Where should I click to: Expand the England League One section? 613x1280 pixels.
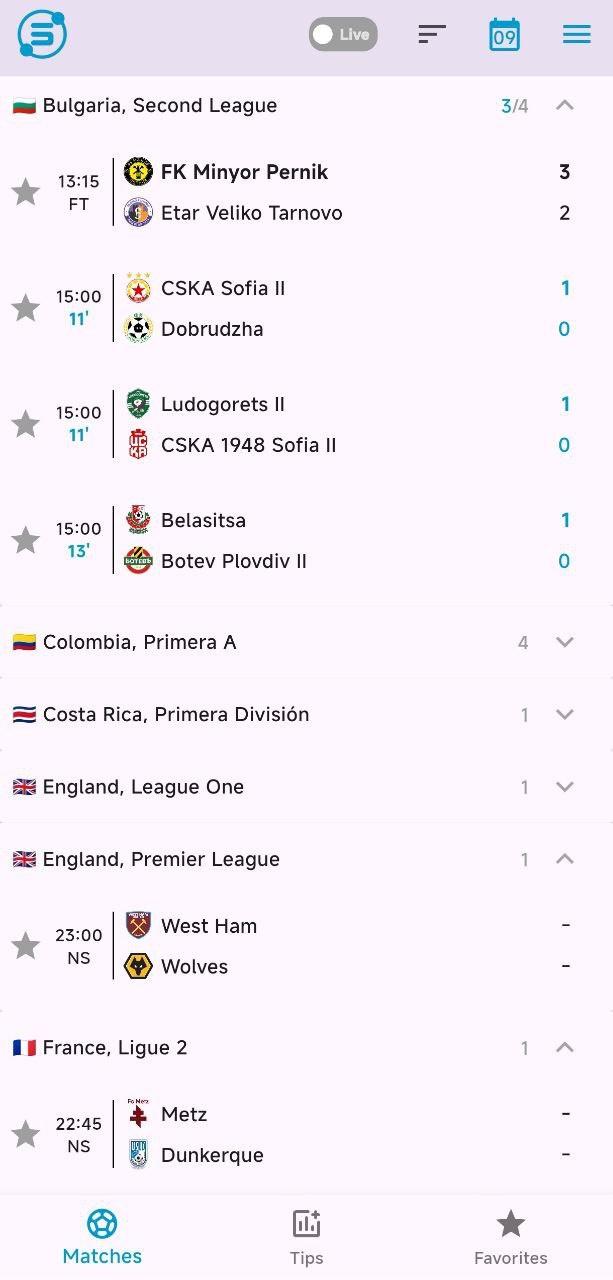pos(565,787)
